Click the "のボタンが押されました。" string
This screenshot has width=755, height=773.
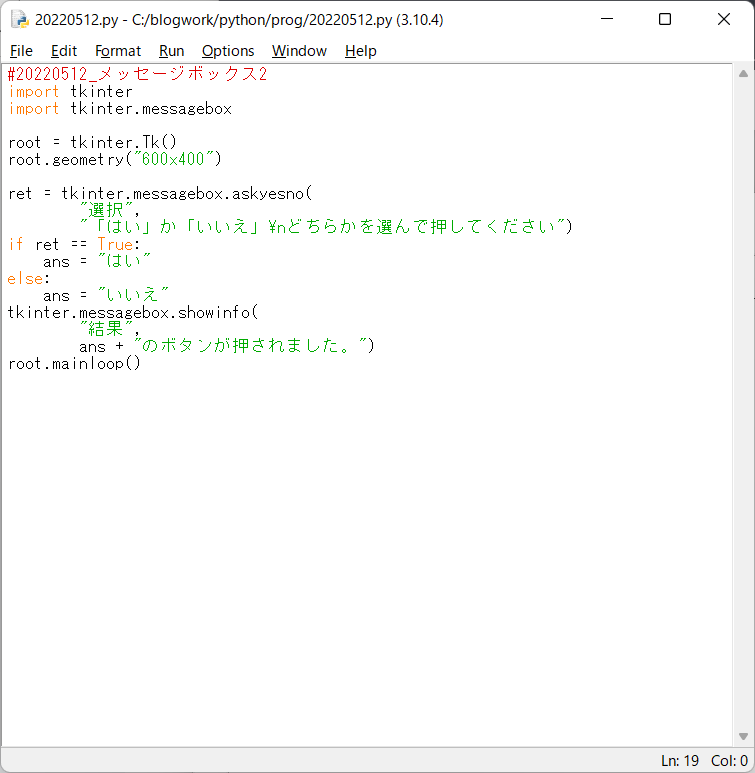pos(250,346)
